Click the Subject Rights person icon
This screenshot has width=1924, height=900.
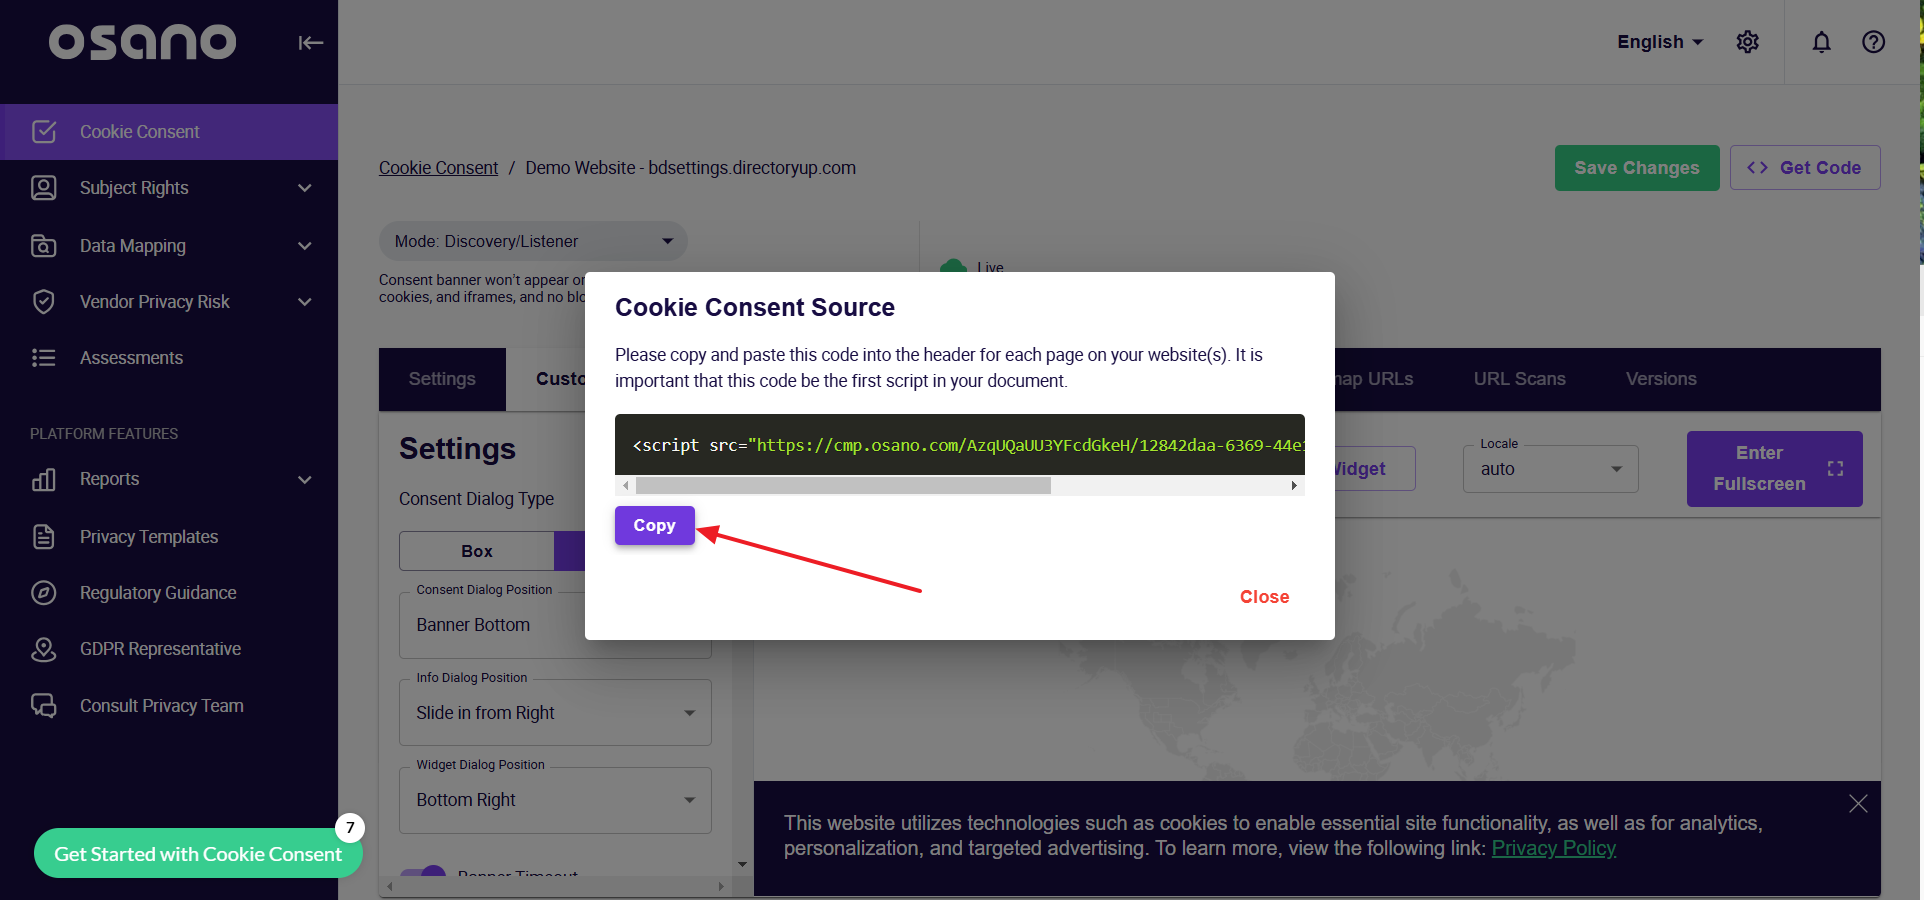[44, 188]
